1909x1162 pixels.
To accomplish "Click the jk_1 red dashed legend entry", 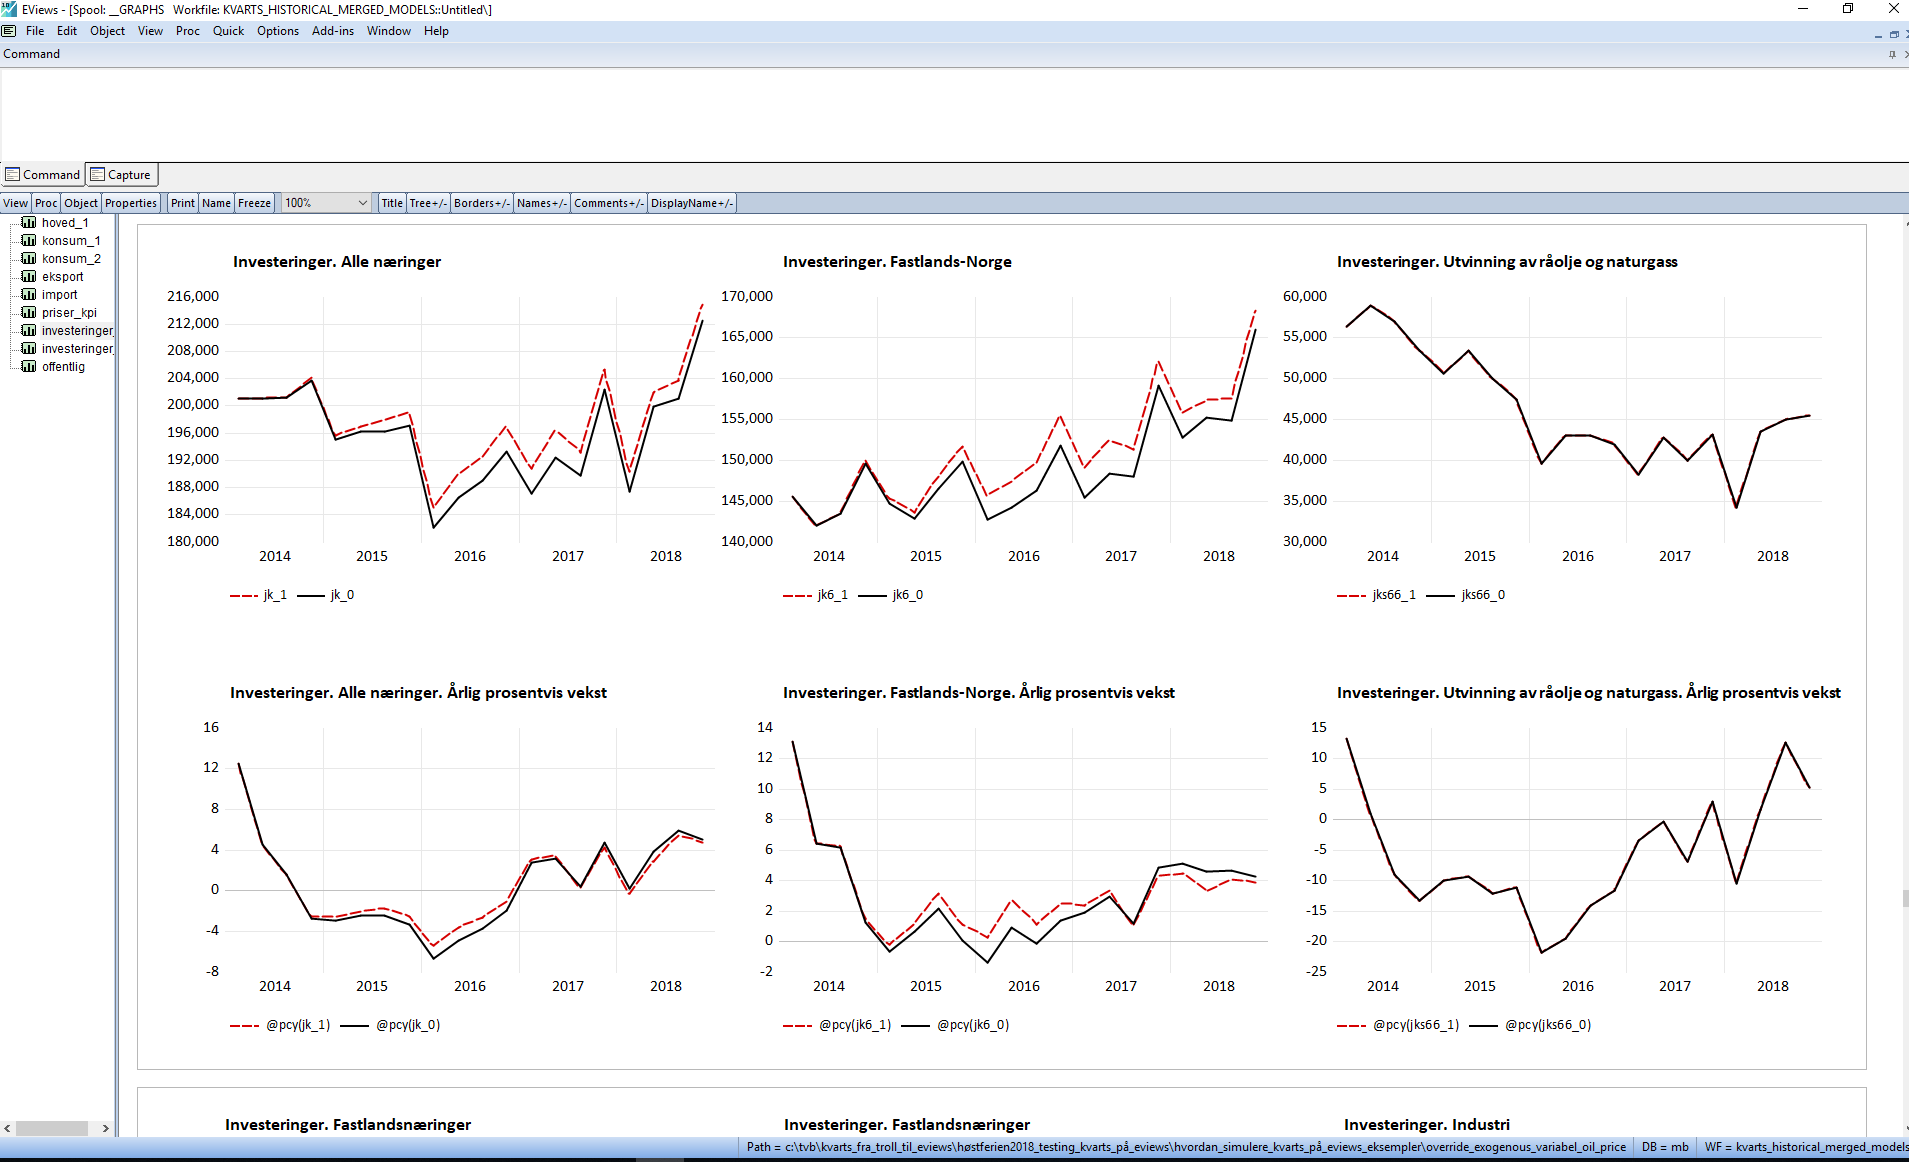I will coord(258,595).
